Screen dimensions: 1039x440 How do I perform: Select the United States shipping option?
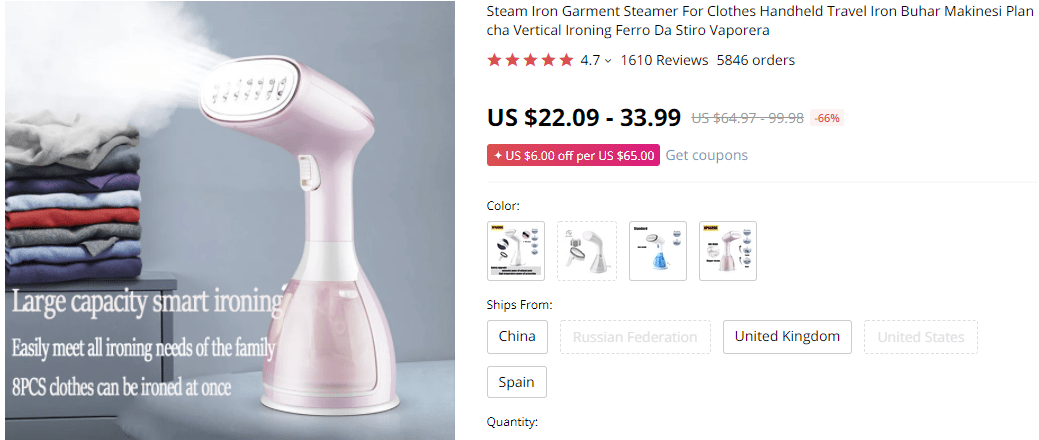tap(921, 337)
